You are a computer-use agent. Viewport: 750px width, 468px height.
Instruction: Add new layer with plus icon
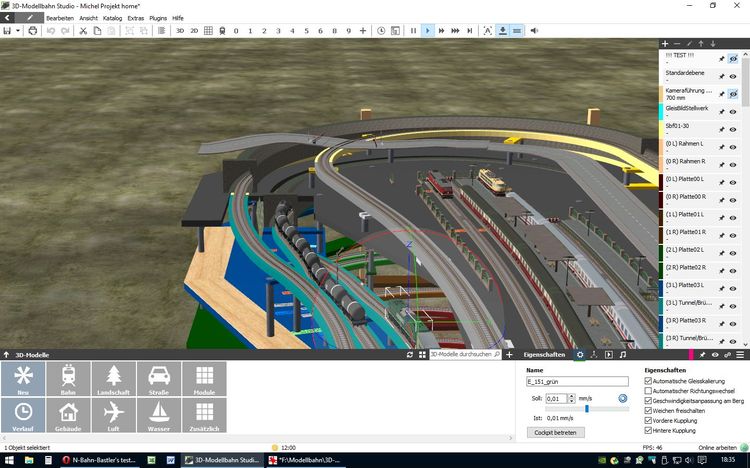point(665,44)
